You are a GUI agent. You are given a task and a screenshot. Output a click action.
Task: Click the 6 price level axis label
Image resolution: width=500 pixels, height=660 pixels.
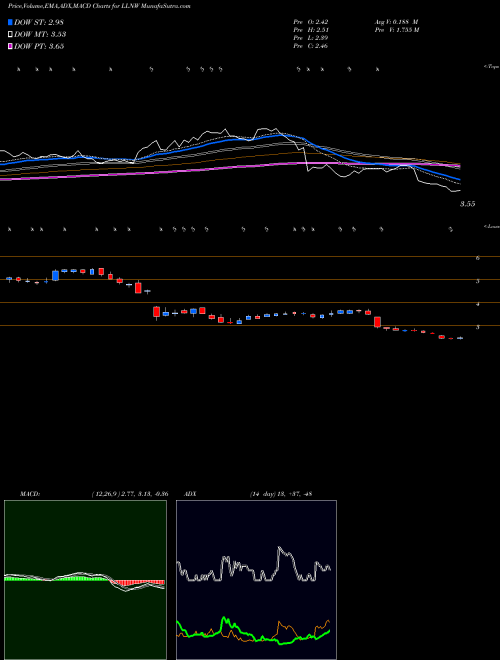coord(478,258)
